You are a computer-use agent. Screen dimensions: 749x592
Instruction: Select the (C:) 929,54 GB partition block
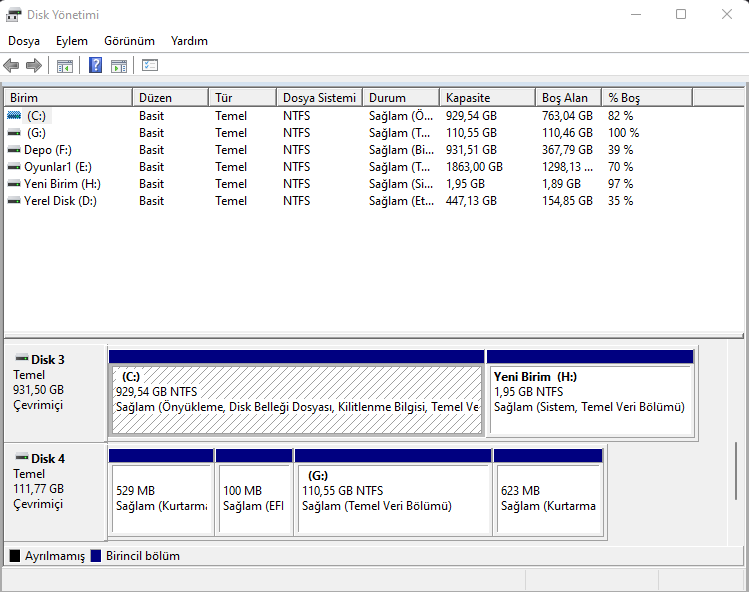coord(297,393)
